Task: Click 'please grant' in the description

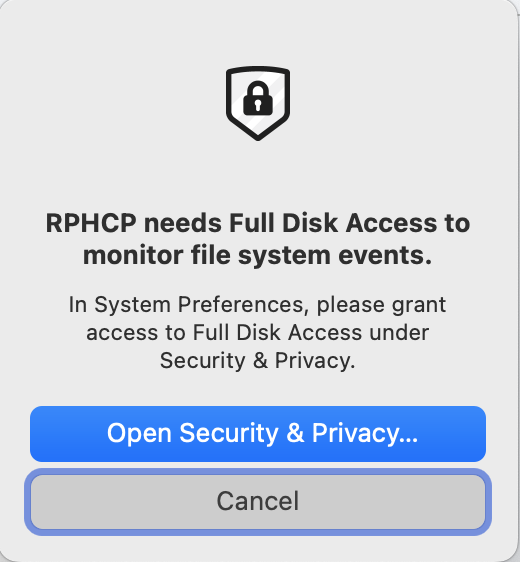Action: coord(381,306)
